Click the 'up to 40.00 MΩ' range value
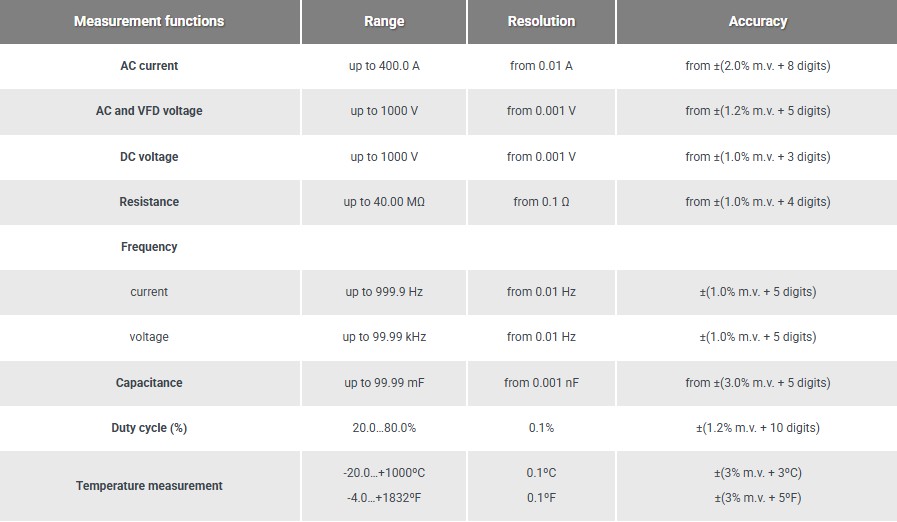This screenshot has height=522, width=897. click(x=384, y=202)
